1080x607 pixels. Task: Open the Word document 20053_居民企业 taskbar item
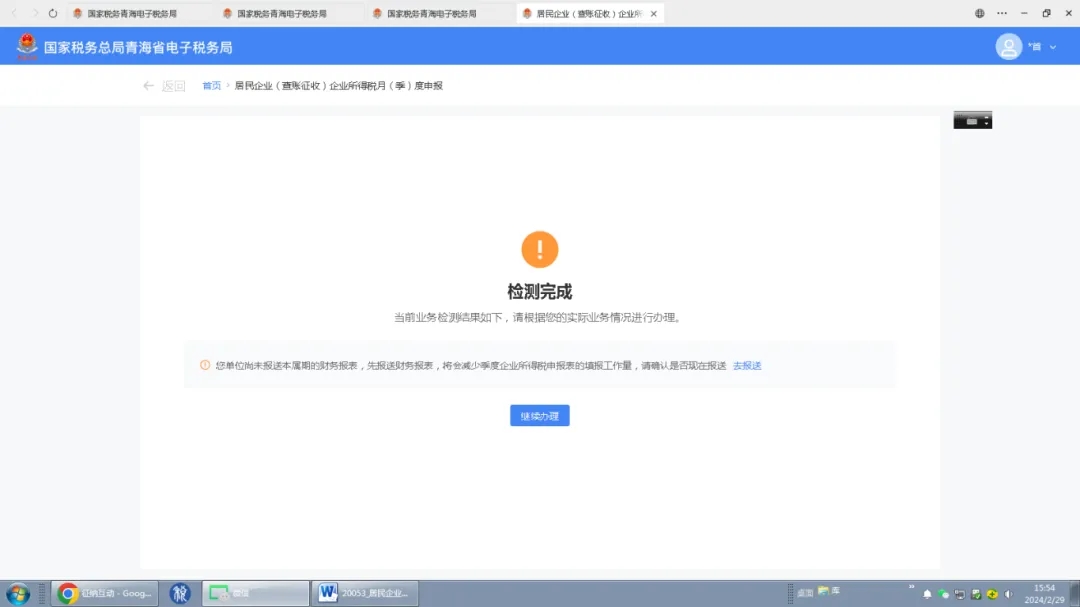coord(365,593)
